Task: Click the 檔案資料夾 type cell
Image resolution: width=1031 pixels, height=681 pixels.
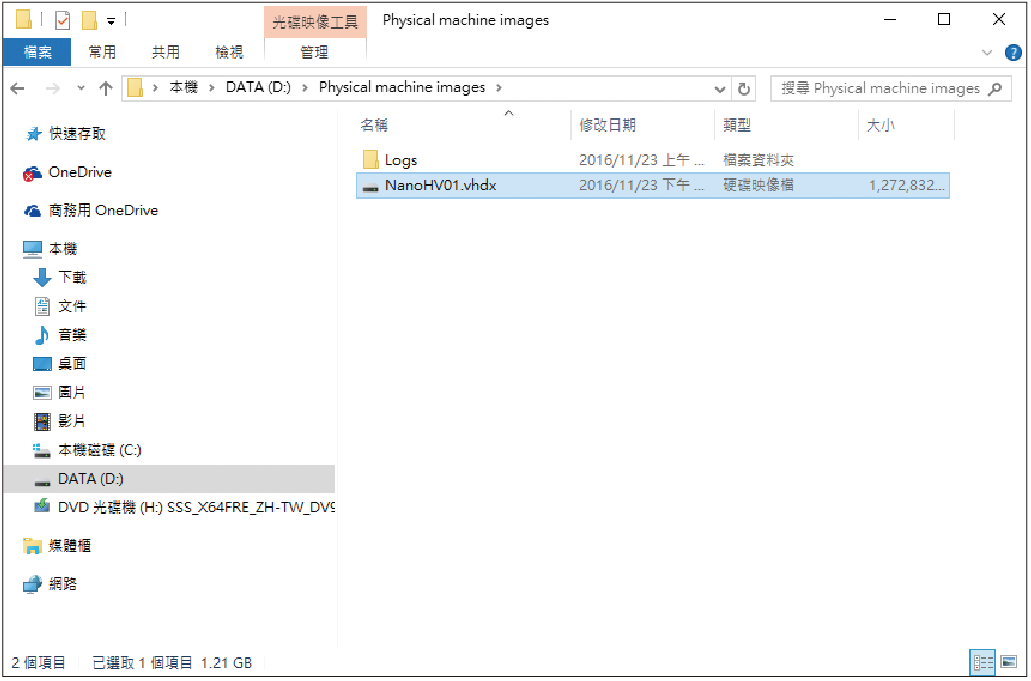Action: (x=759, y=160)
